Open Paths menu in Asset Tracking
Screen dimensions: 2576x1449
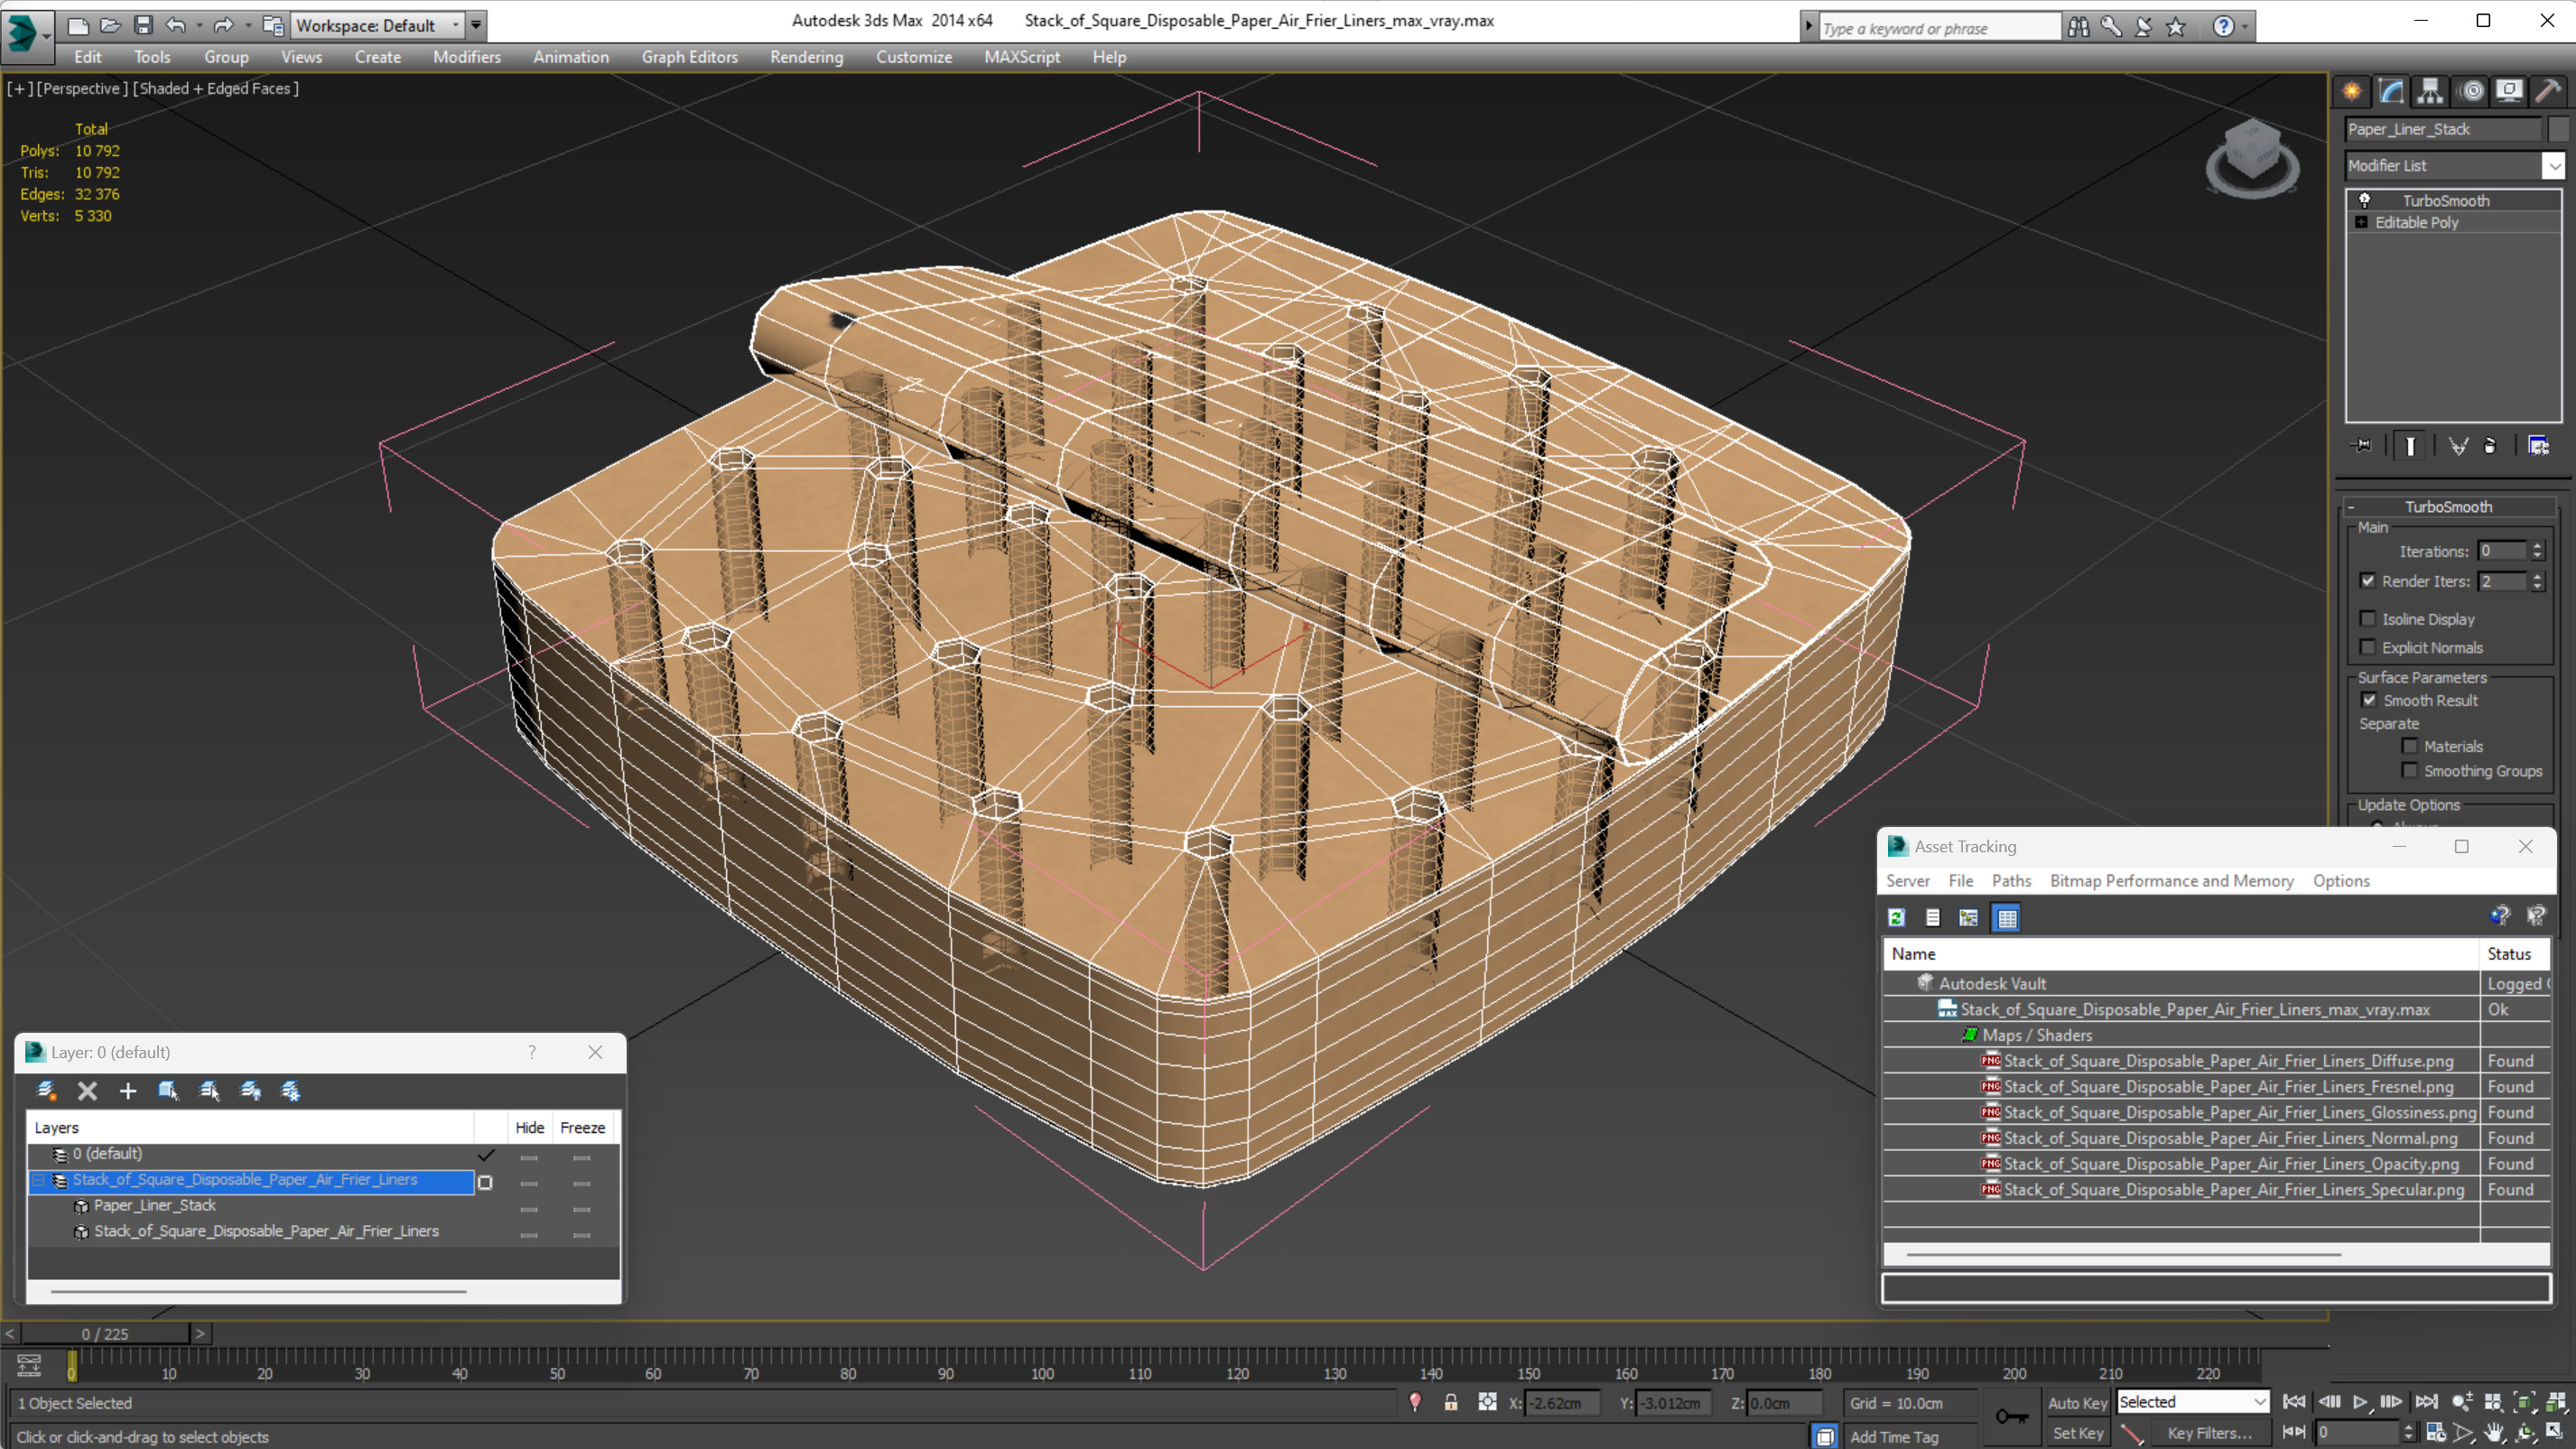click(2011, 881)
